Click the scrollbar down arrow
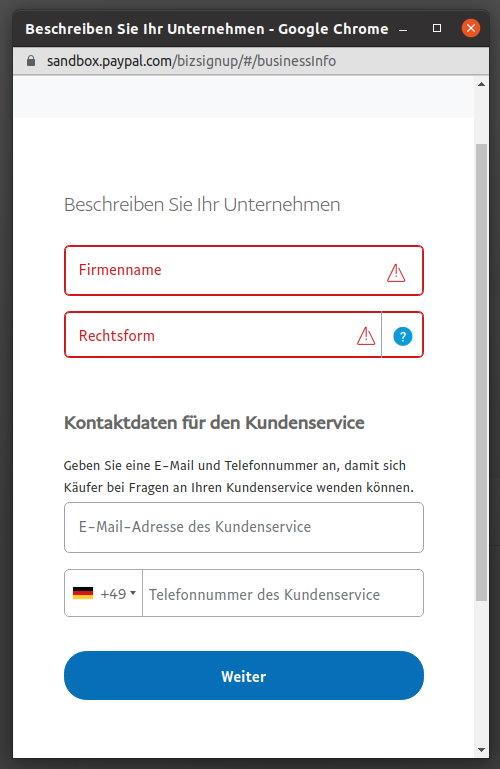 481,750
